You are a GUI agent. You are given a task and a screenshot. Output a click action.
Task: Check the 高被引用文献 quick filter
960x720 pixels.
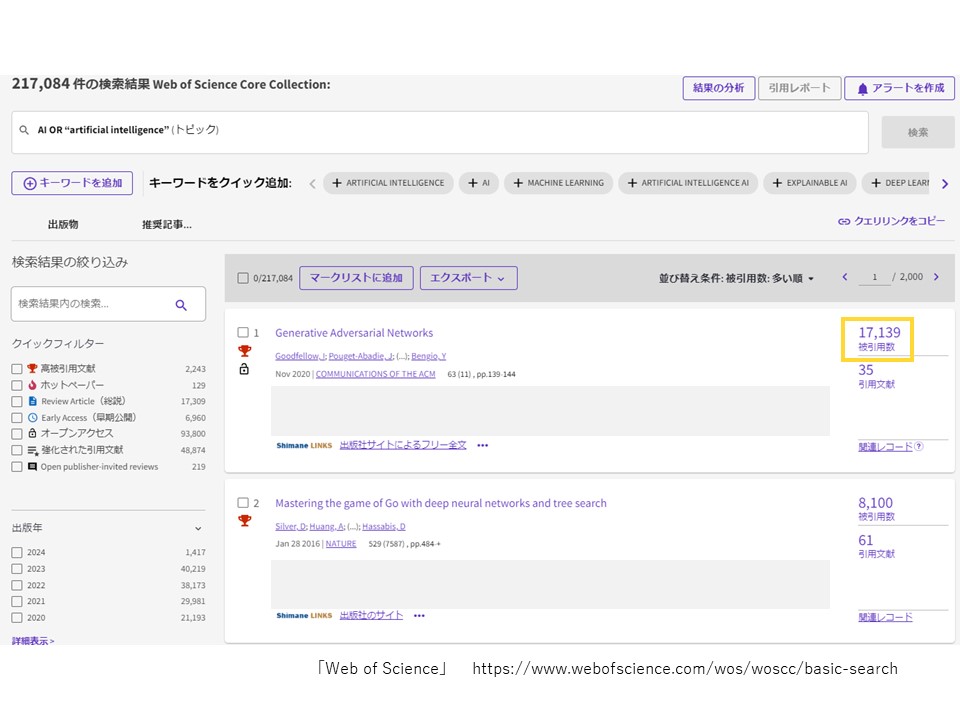click(17, 369)
